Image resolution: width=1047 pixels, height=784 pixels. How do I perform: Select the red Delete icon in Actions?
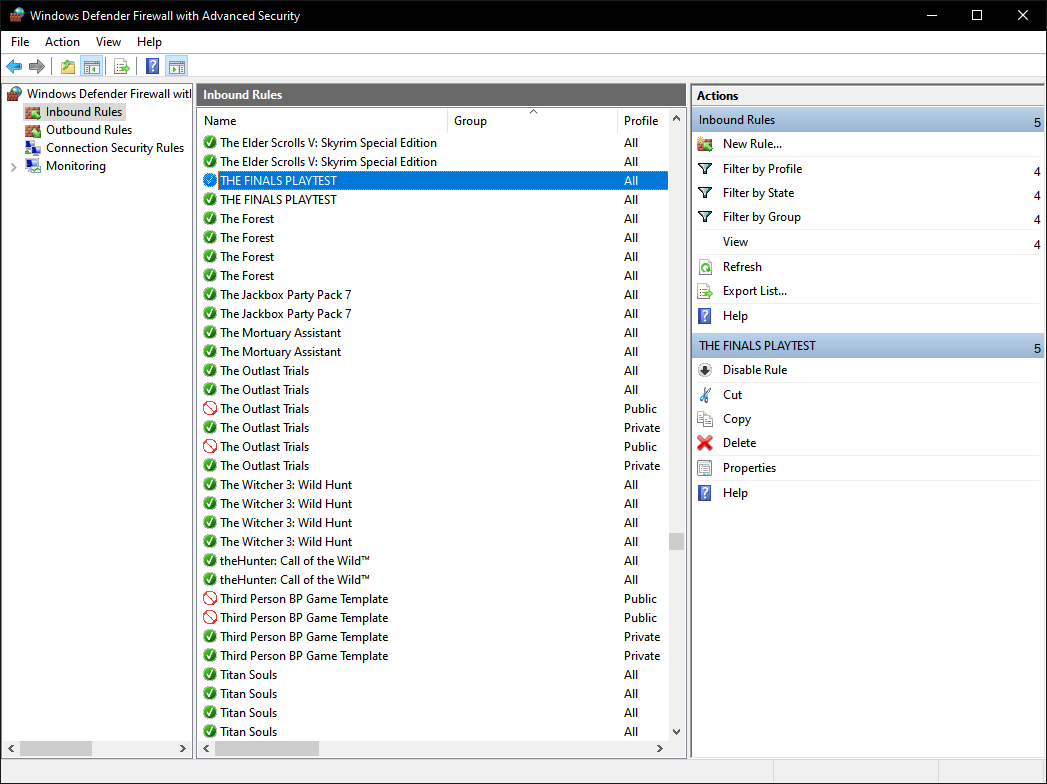click(x=706, y=443)
